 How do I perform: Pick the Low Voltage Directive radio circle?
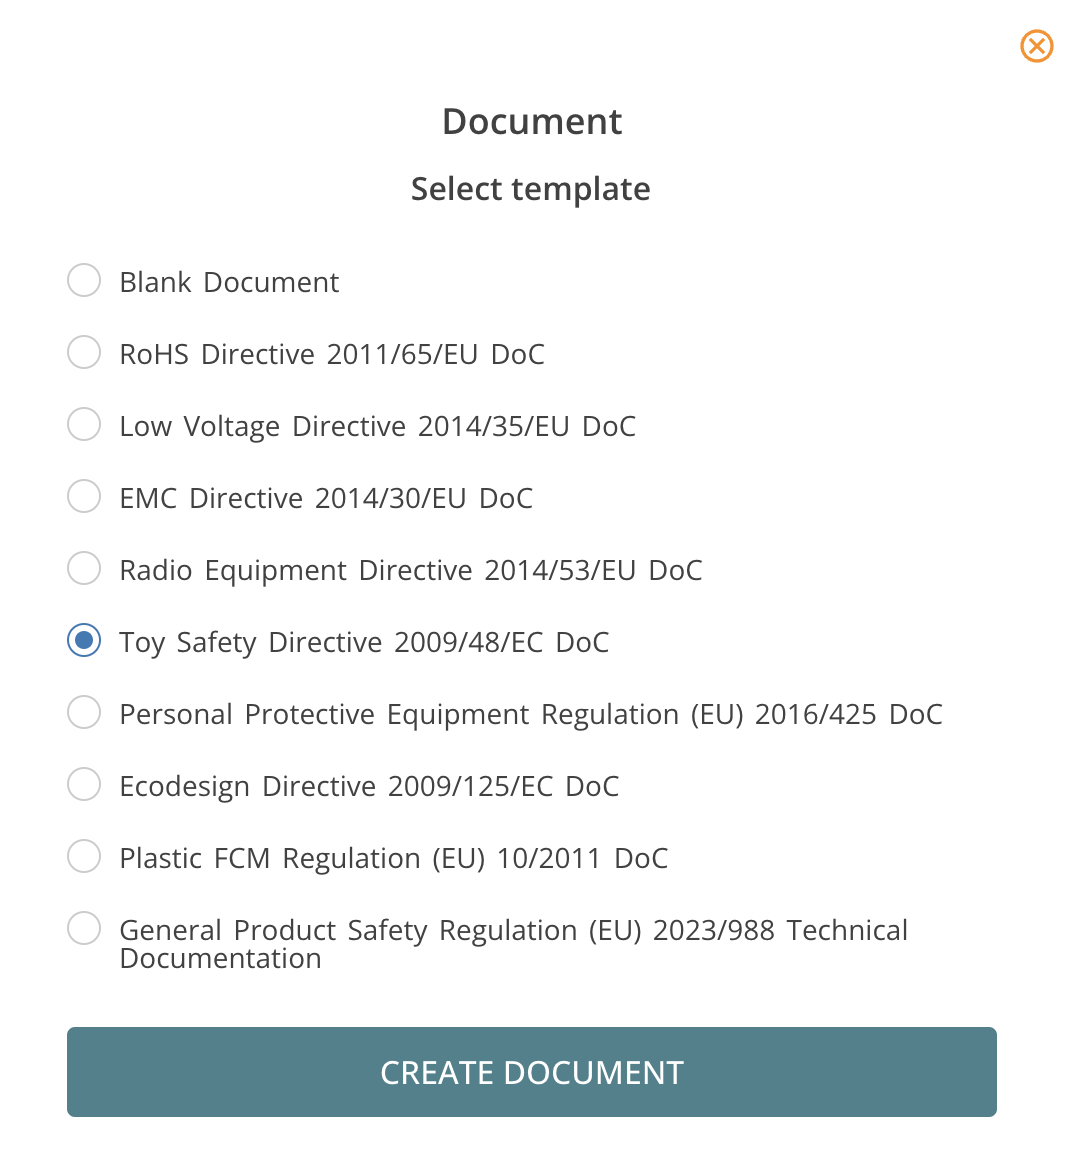(x=83, y=424)
